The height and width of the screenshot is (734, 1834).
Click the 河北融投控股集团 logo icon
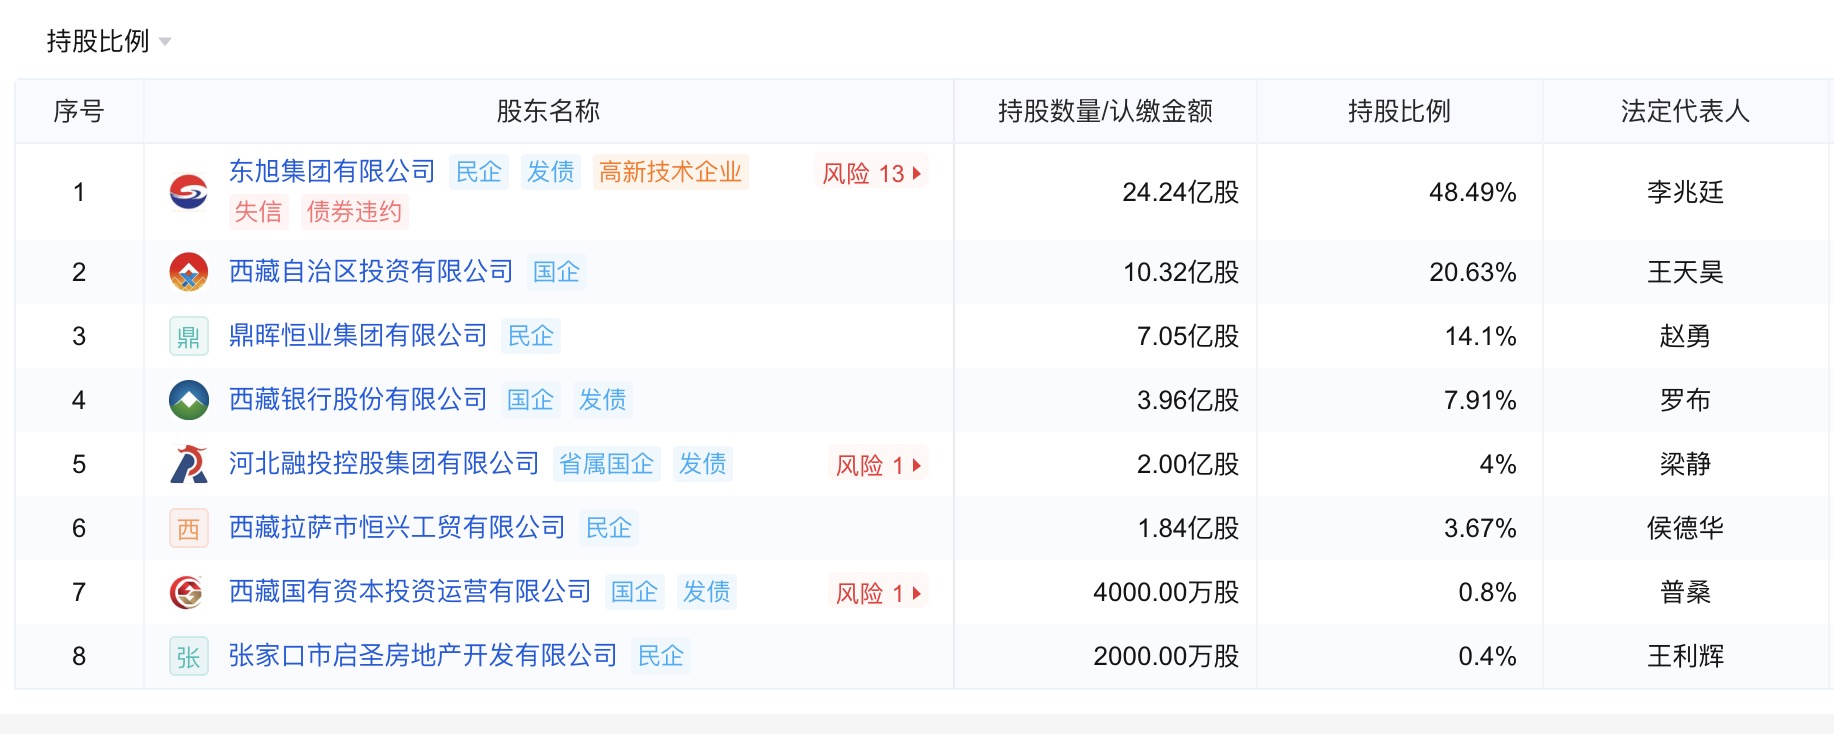[189, 464]
